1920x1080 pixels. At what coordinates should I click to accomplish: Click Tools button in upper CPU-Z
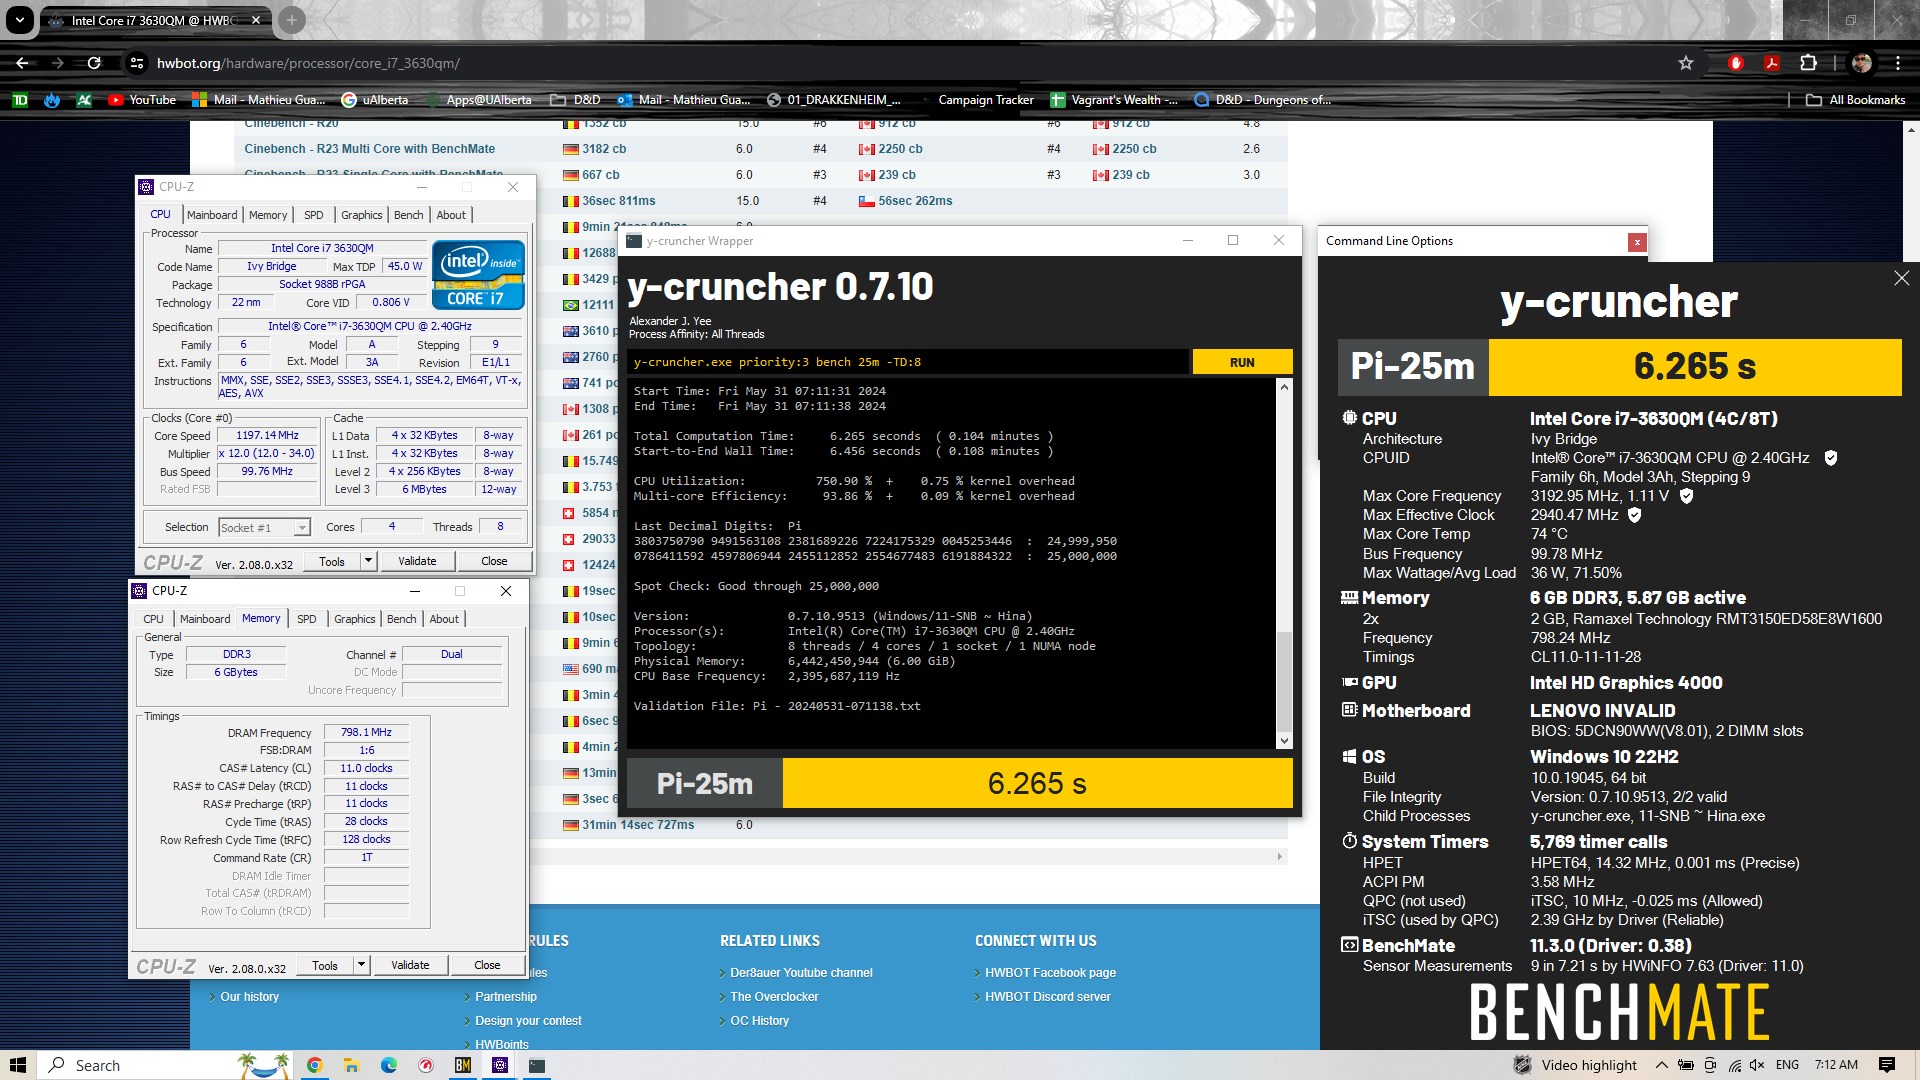pyautogui.click(x=332, y=561)
